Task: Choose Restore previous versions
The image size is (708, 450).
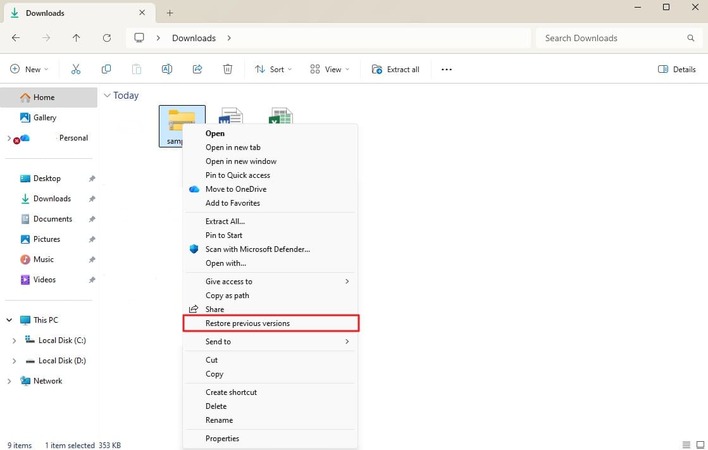Action: [270, 323]
